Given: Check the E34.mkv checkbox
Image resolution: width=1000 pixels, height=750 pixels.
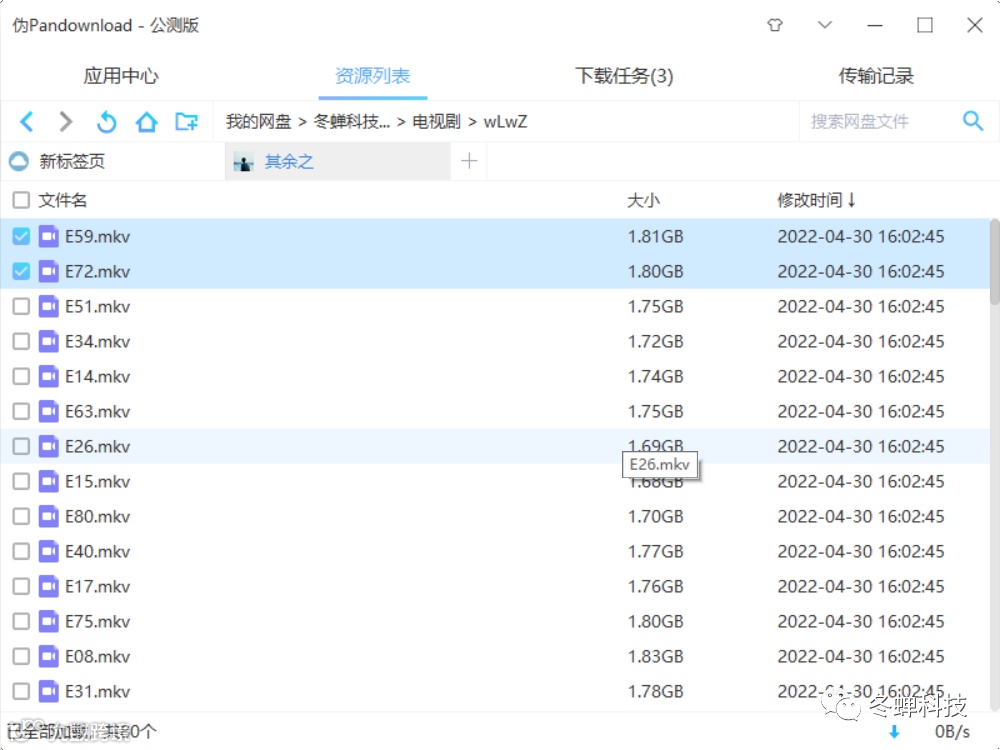Looking at the screenshot, I should tap(21, 342).
